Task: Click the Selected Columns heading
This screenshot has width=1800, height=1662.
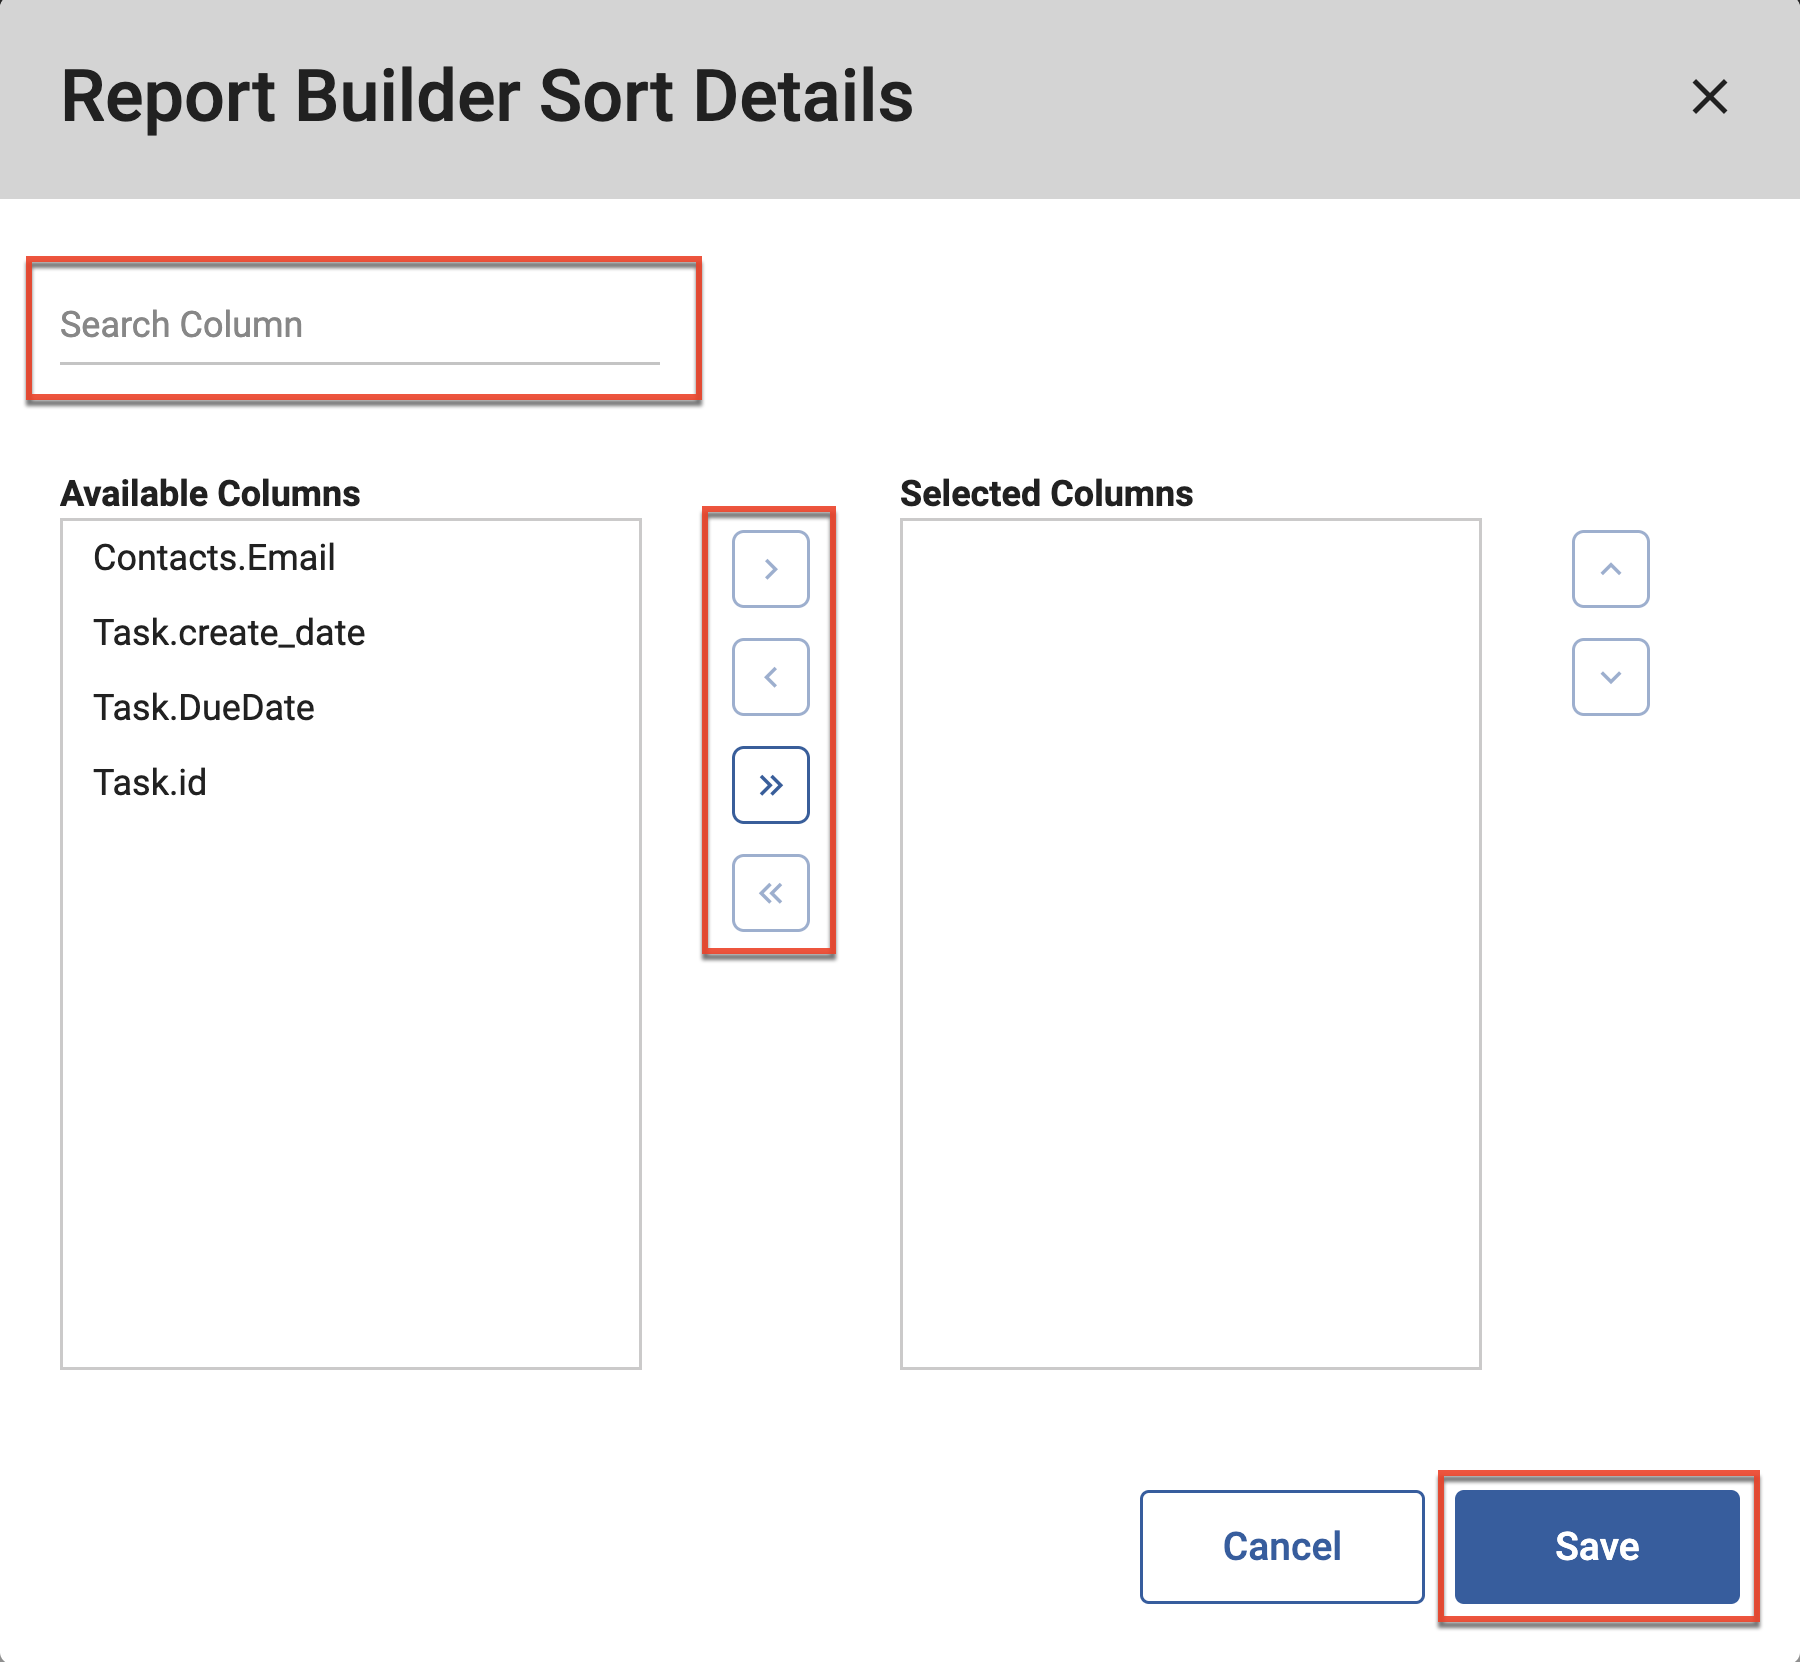Action: click(1046, 493)
